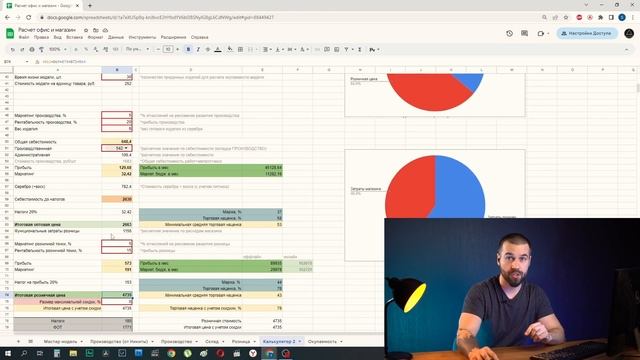Open Расширения menu
The image size is (640, 360).
[173, 37]
